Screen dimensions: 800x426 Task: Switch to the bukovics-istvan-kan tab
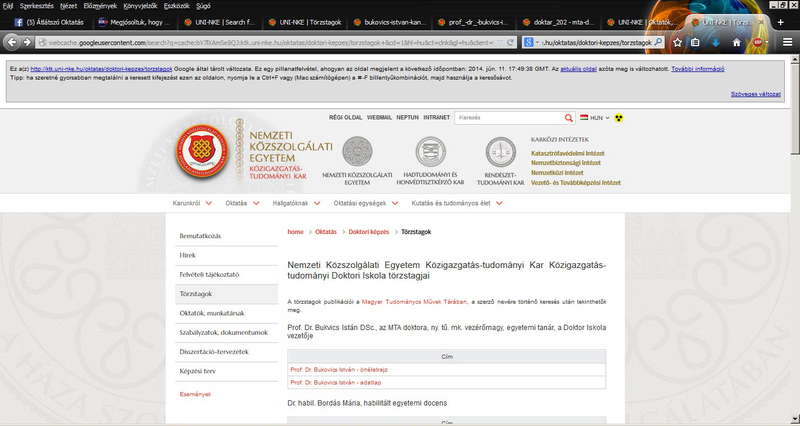[x=391, y=22]
